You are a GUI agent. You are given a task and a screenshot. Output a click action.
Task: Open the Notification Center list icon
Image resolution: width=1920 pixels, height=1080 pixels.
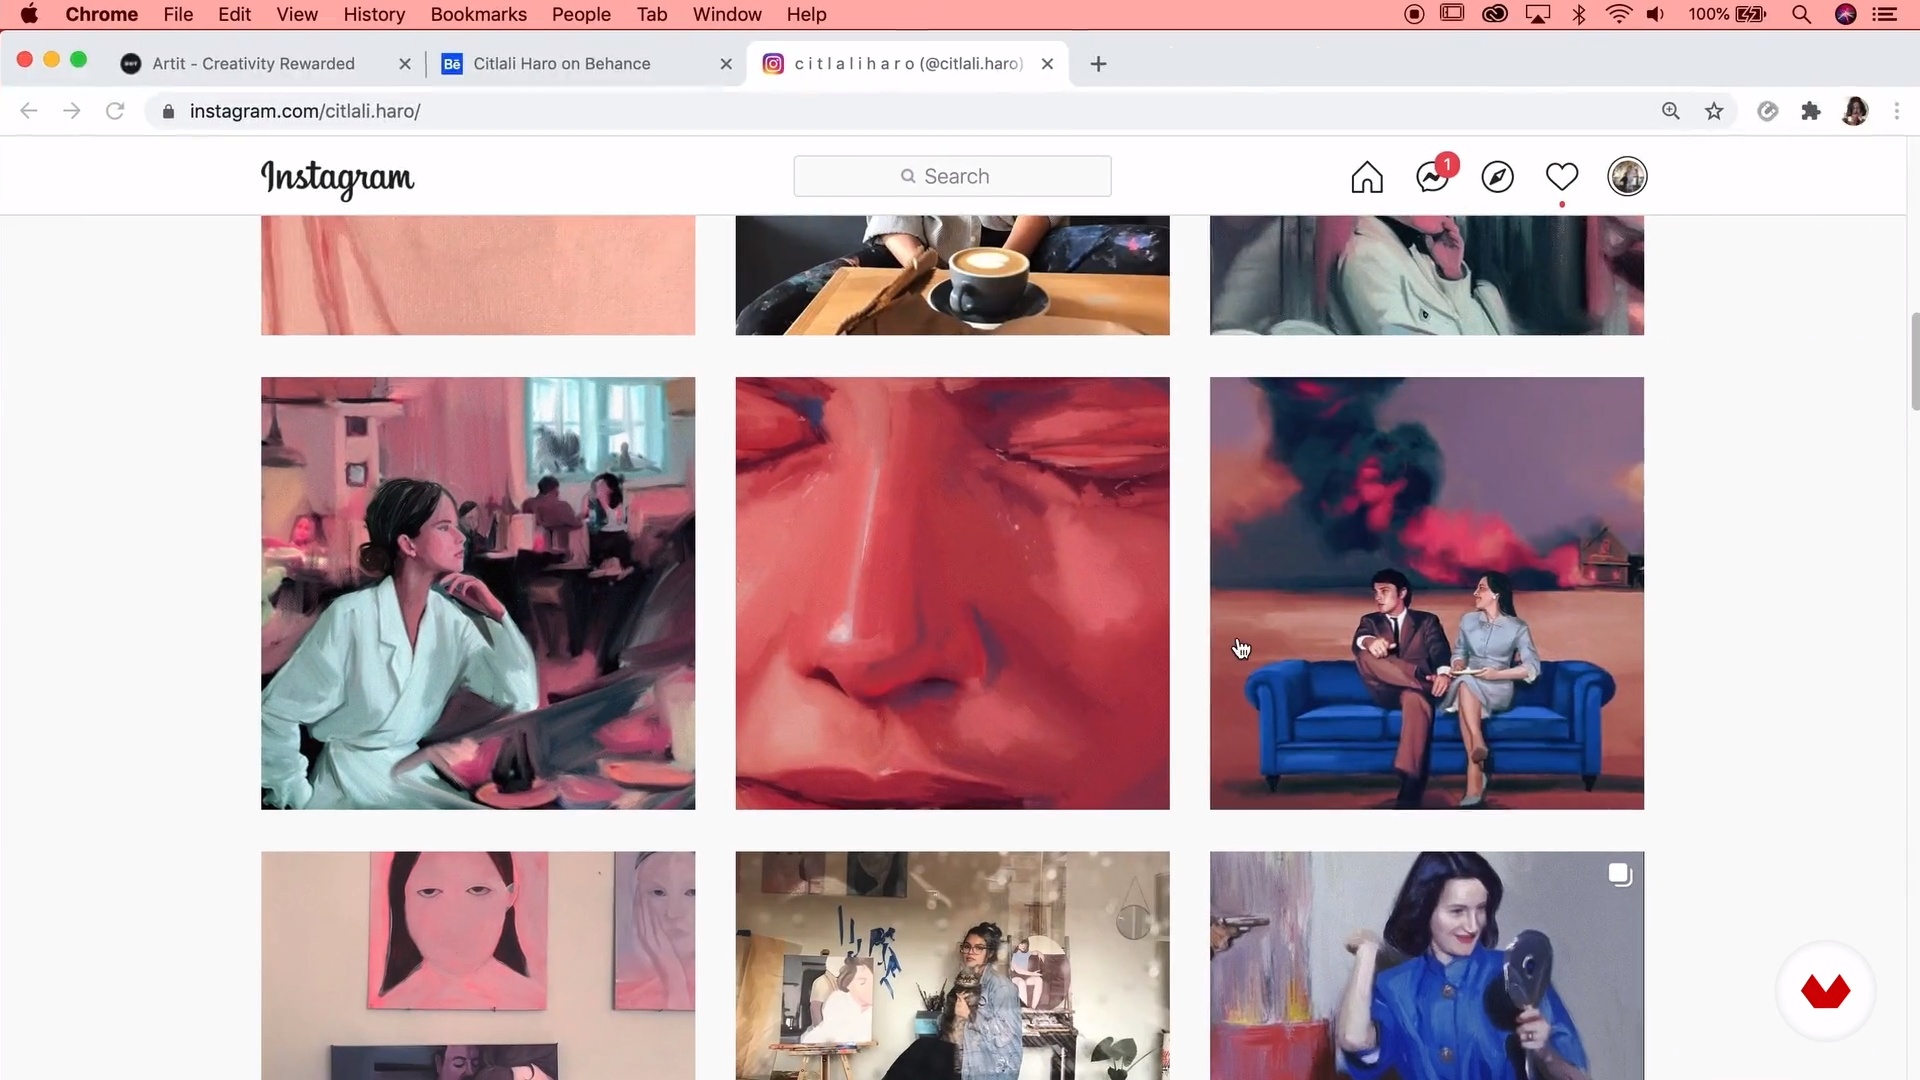click(x=1885, y=14)
